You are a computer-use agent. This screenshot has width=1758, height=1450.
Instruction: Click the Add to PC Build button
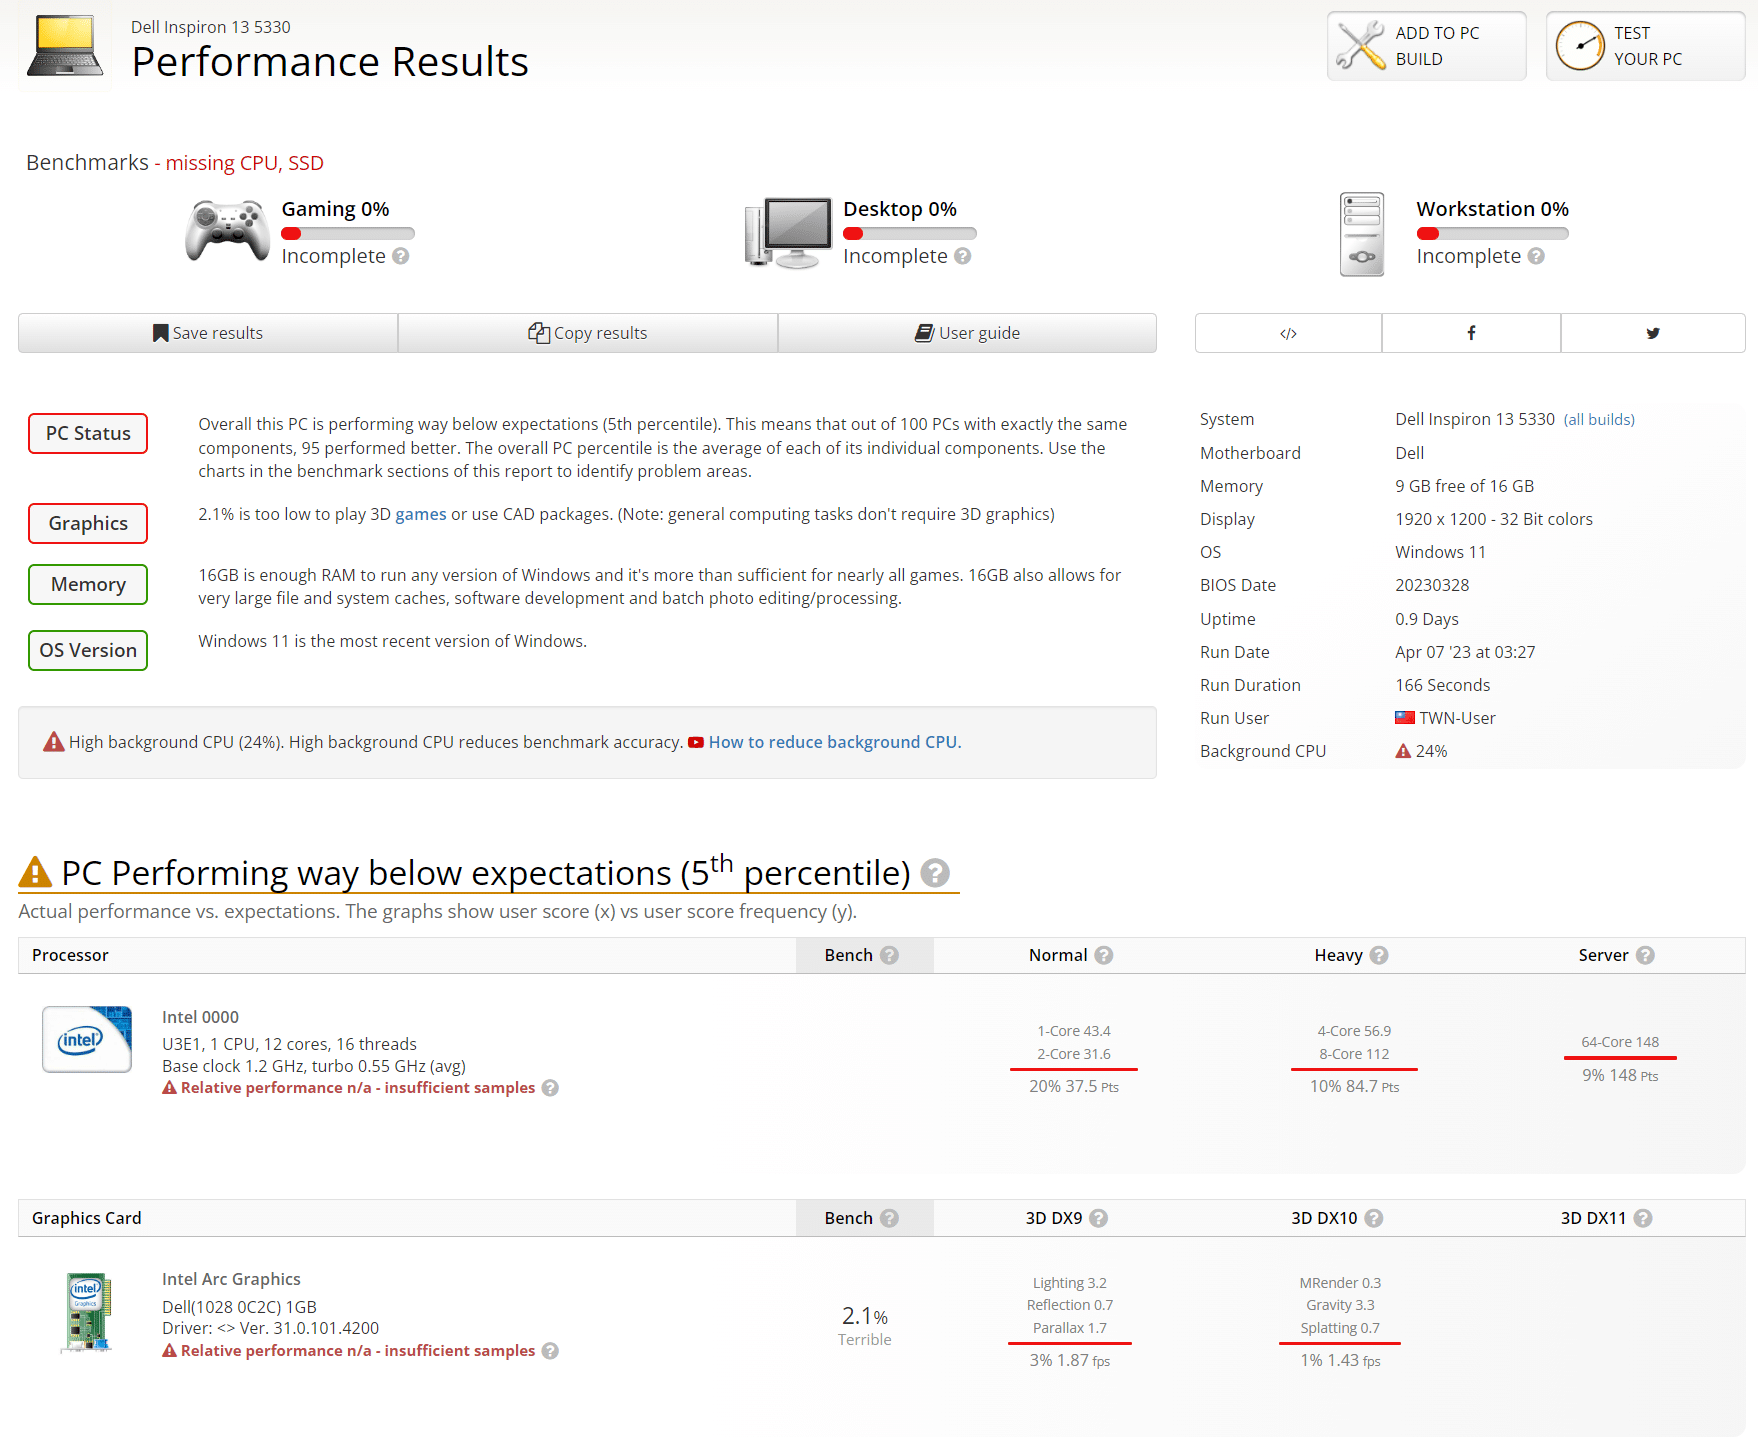click(1426, 46)
